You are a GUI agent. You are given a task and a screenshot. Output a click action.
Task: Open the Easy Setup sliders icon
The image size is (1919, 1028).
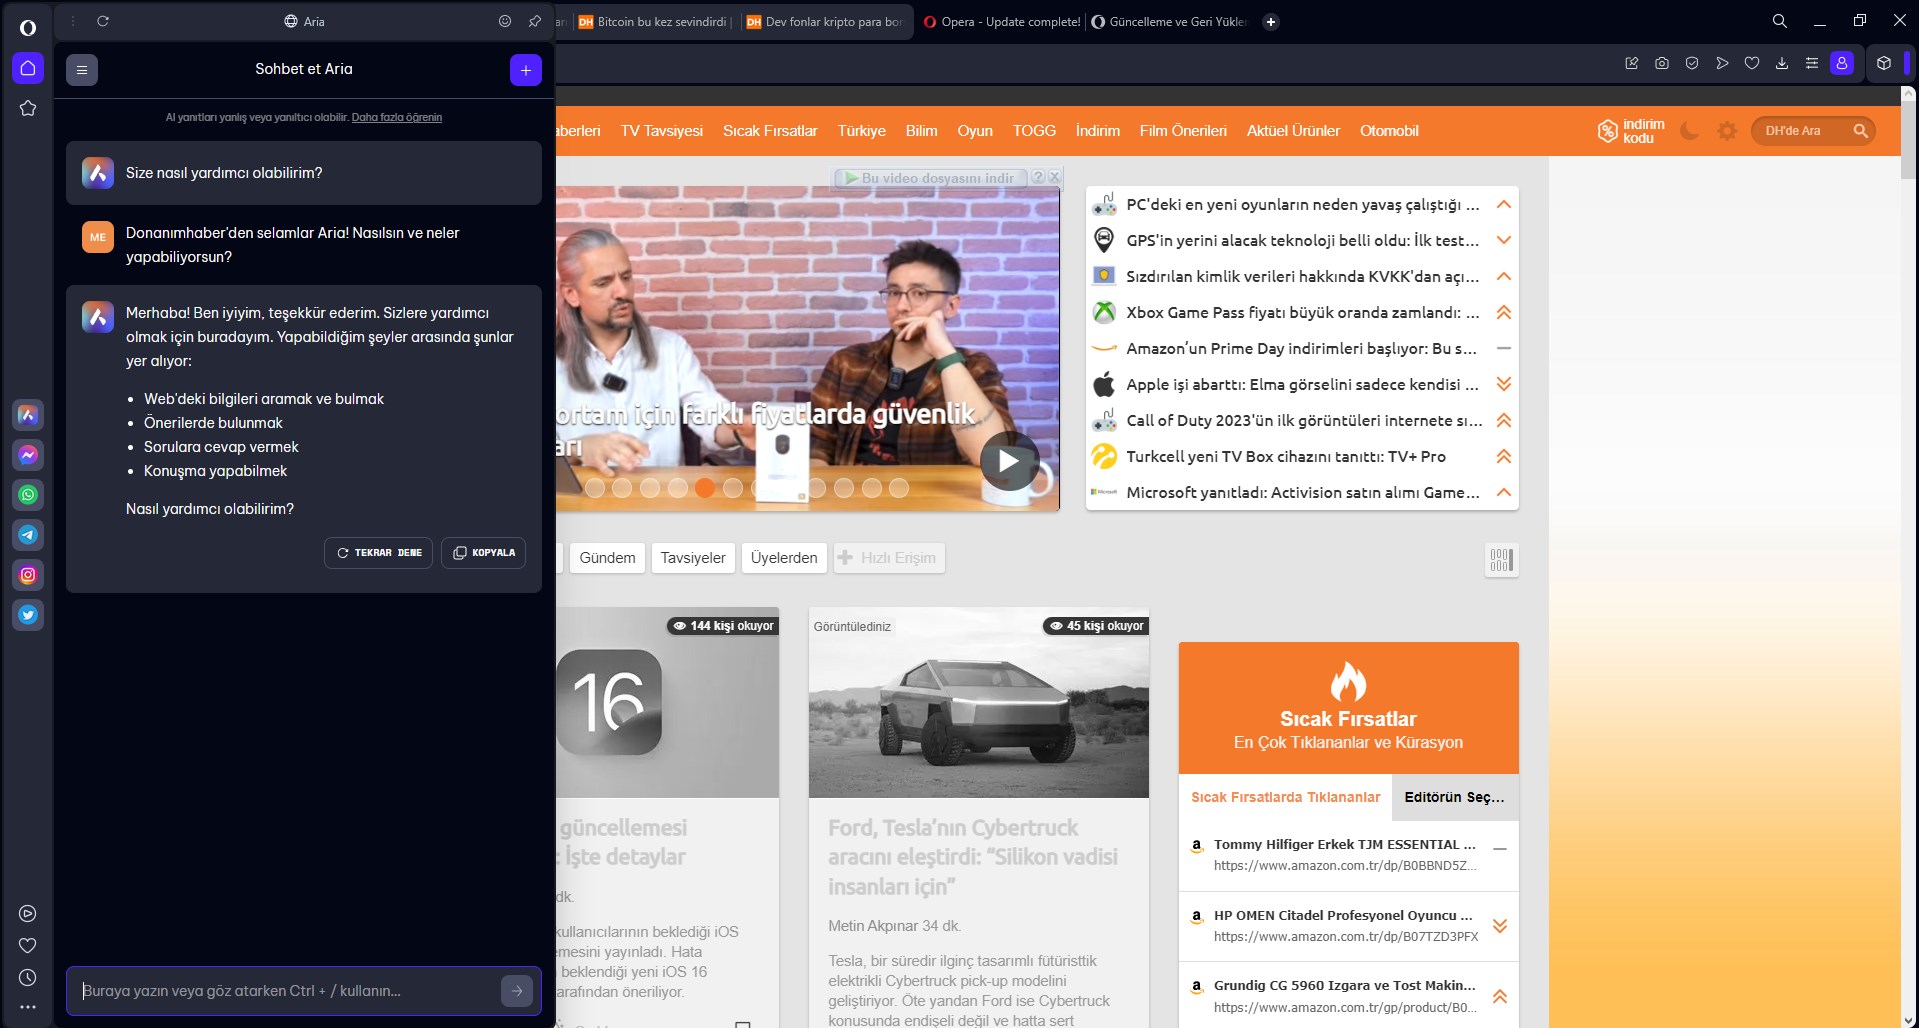coord(1812,63)
